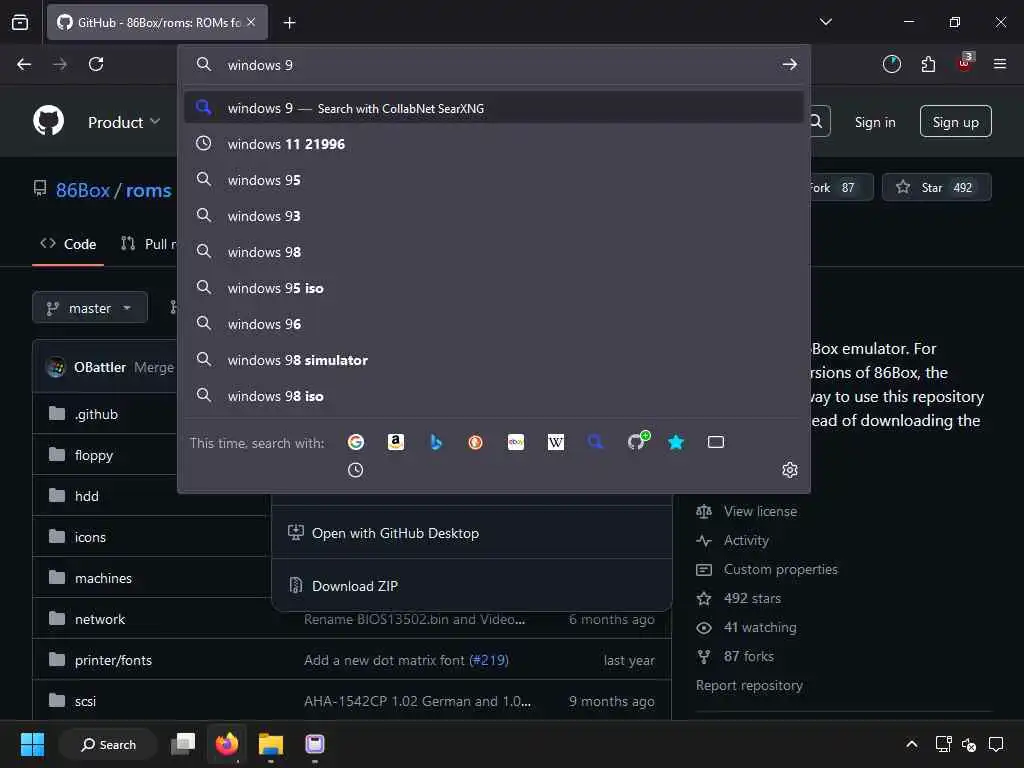Open the hdd folder

point(86,496)
